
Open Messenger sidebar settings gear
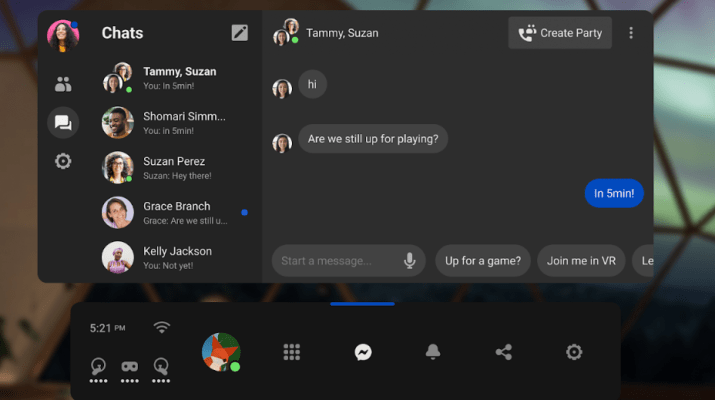(63, 161)
